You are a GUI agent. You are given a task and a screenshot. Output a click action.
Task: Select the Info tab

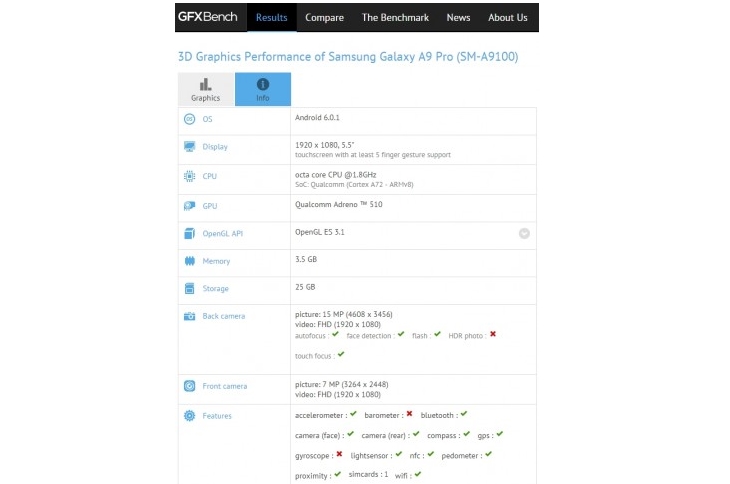[263, 89]
